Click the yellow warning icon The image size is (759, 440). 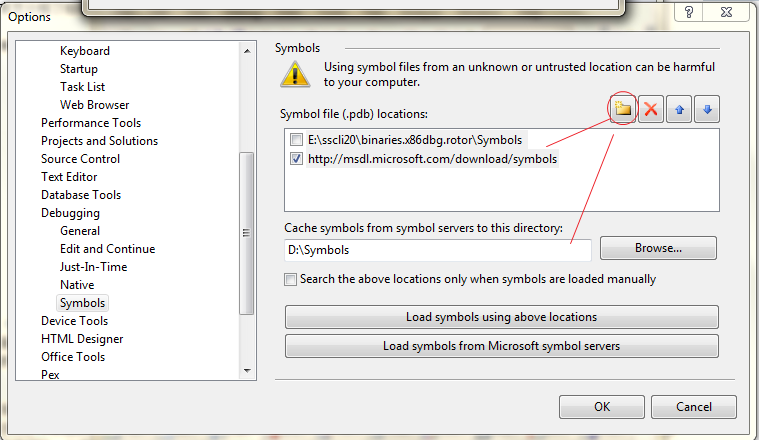[295, 75]
